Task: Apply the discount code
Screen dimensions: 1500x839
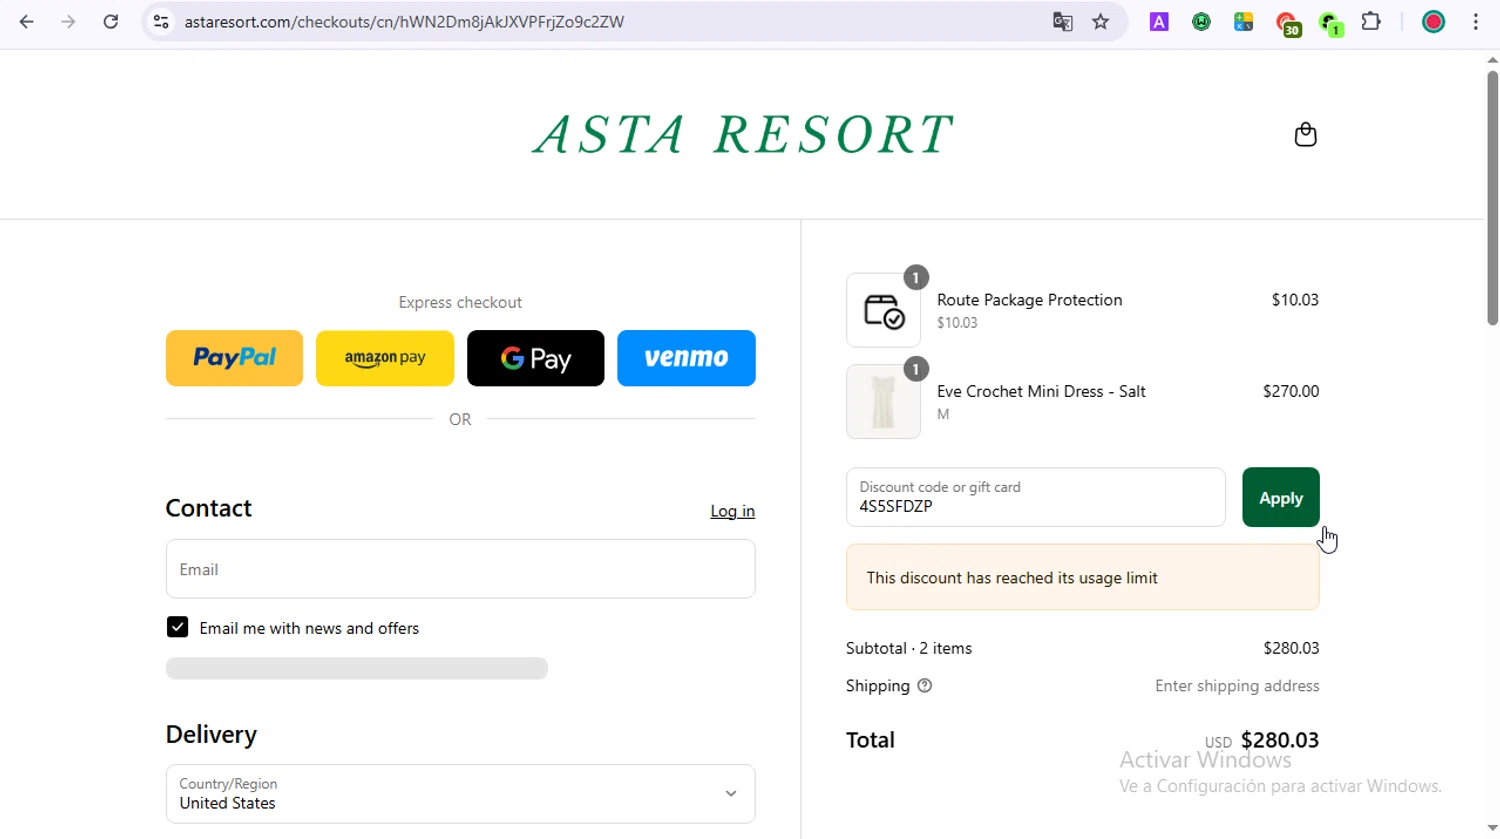Action: click(1280, 497)
